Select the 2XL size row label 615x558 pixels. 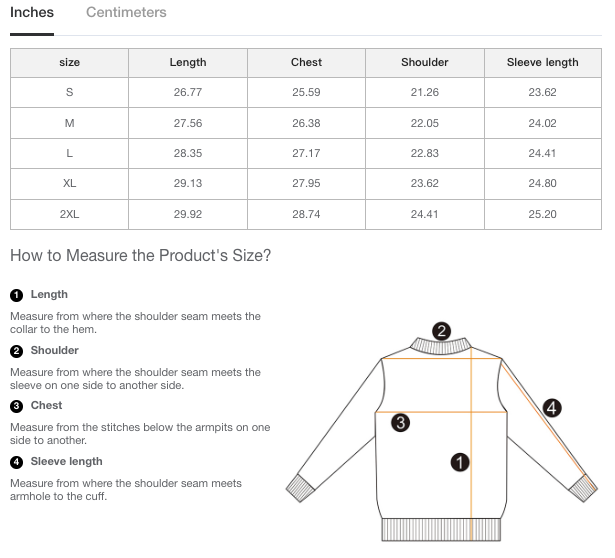point(69,214)
